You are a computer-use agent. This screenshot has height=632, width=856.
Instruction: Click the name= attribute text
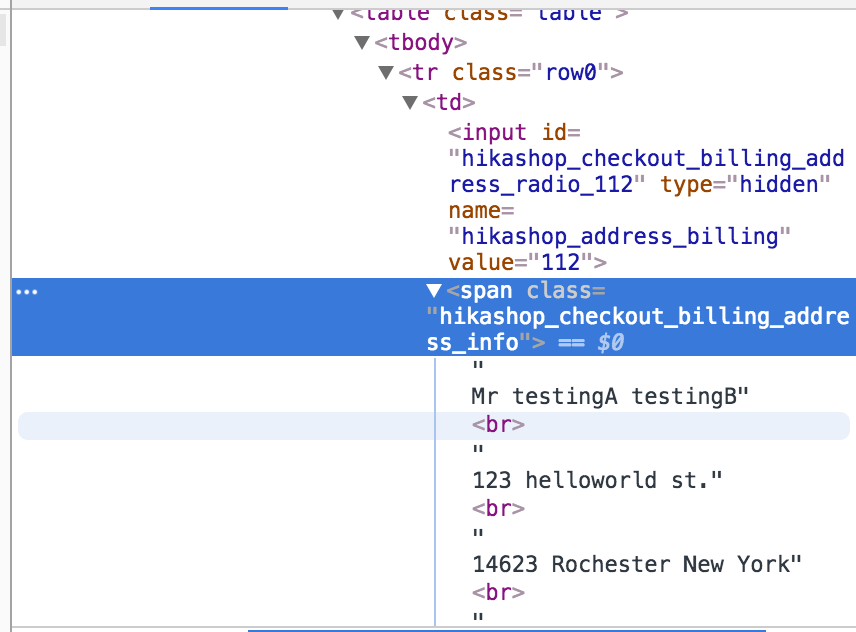[x=481, y=211]
